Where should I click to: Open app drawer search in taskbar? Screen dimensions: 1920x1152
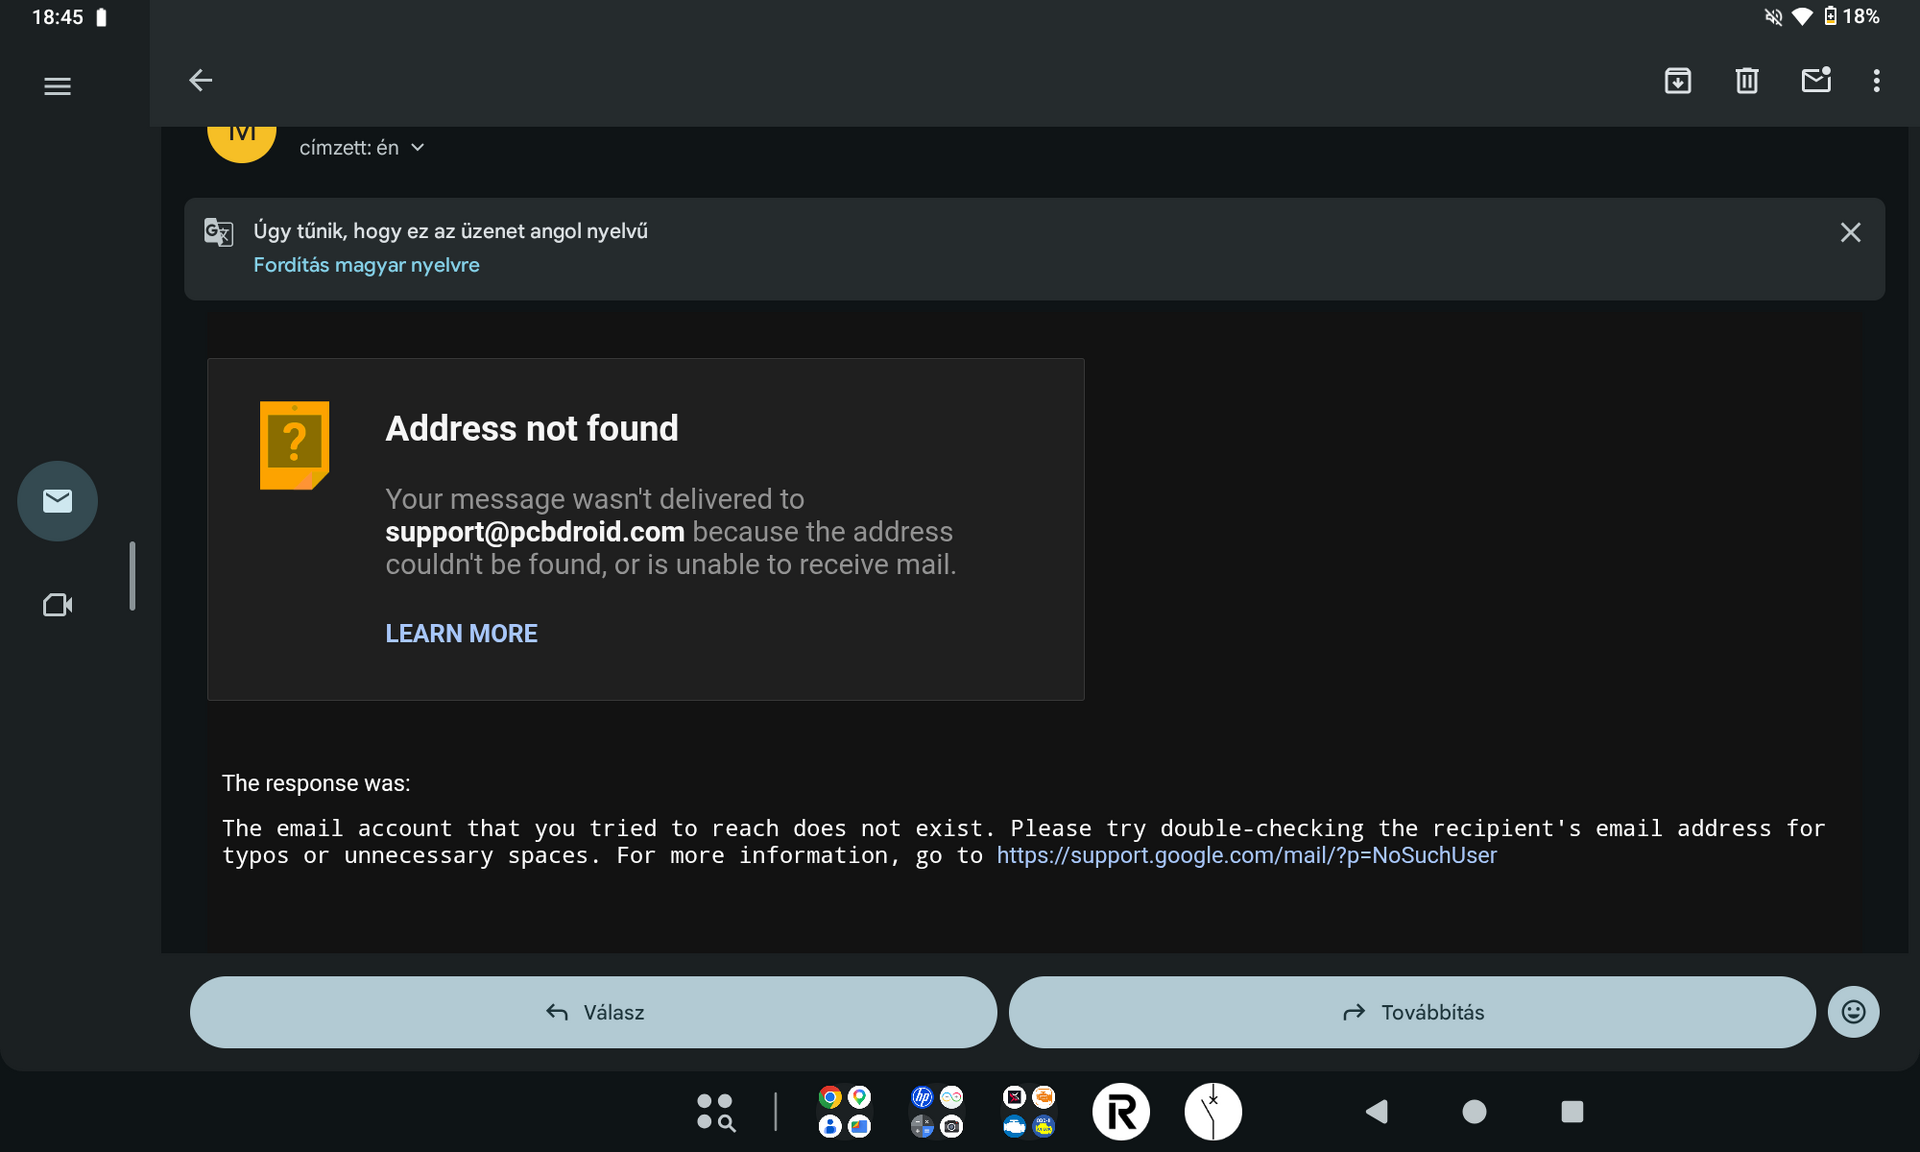click(x=716, y=1112)
